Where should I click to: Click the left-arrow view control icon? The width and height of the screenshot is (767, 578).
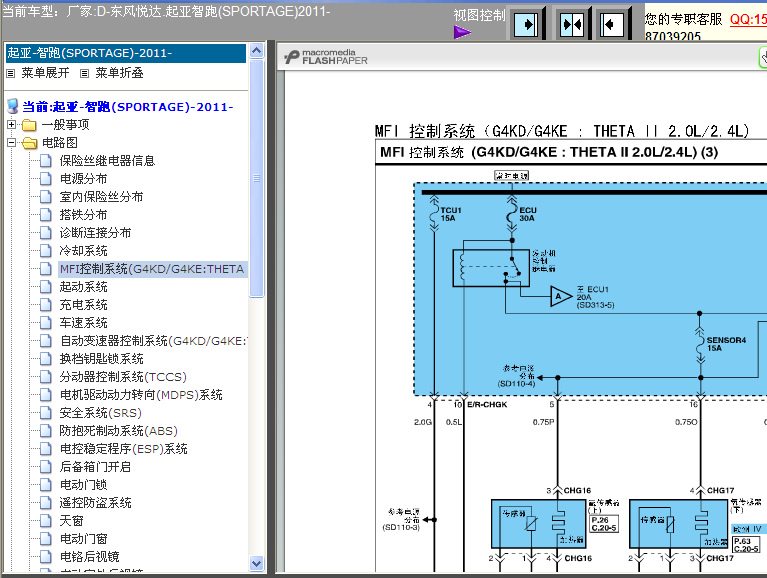point(612,23)
